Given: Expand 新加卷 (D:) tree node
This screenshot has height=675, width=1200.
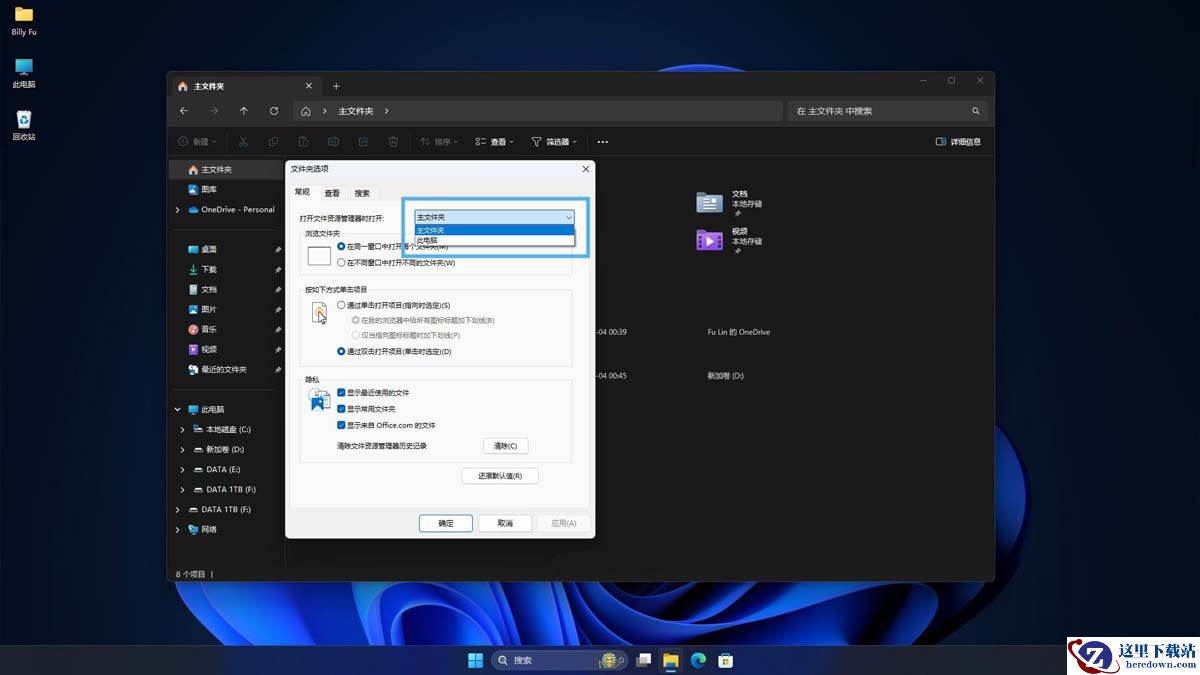Looking at the screenshot, I should point(182,449).
